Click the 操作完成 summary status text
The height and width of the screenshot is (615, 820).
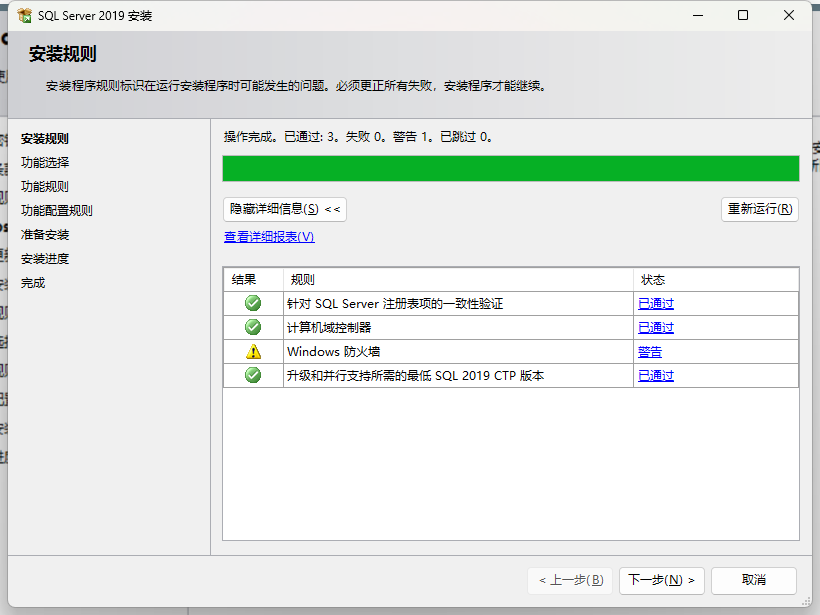358,137
